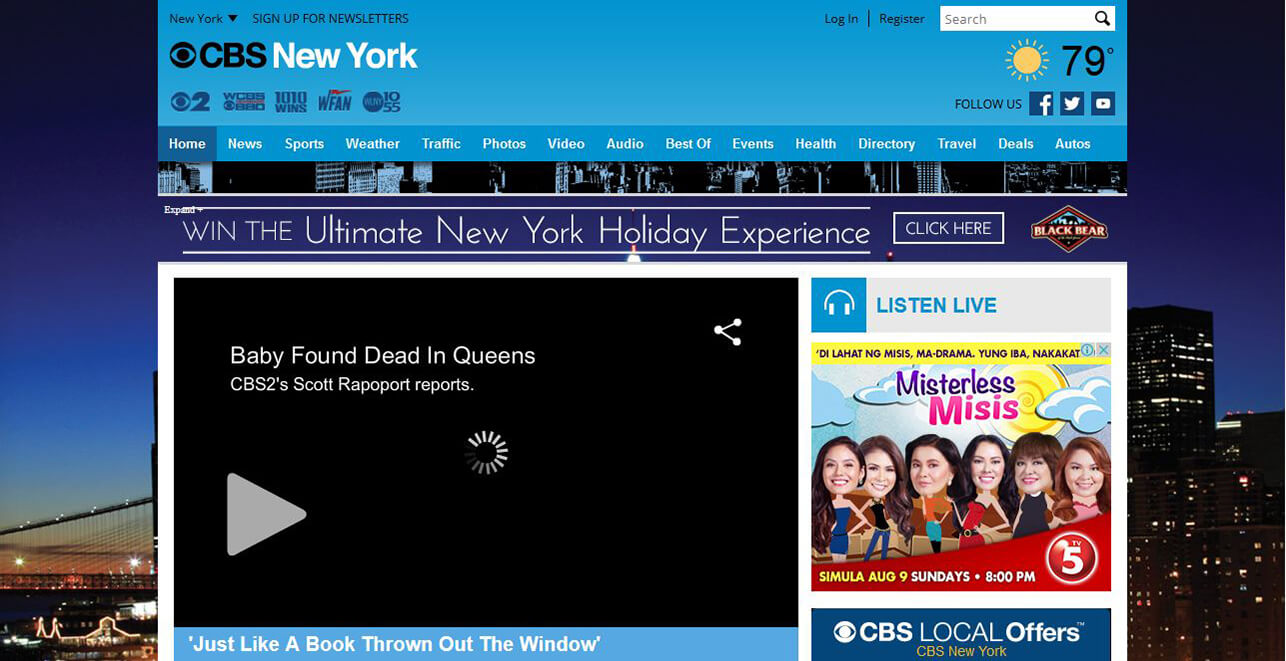Click the 'Baby Found Dead In Queens' title
The image size is (1286, 661).
pos(383,355)
